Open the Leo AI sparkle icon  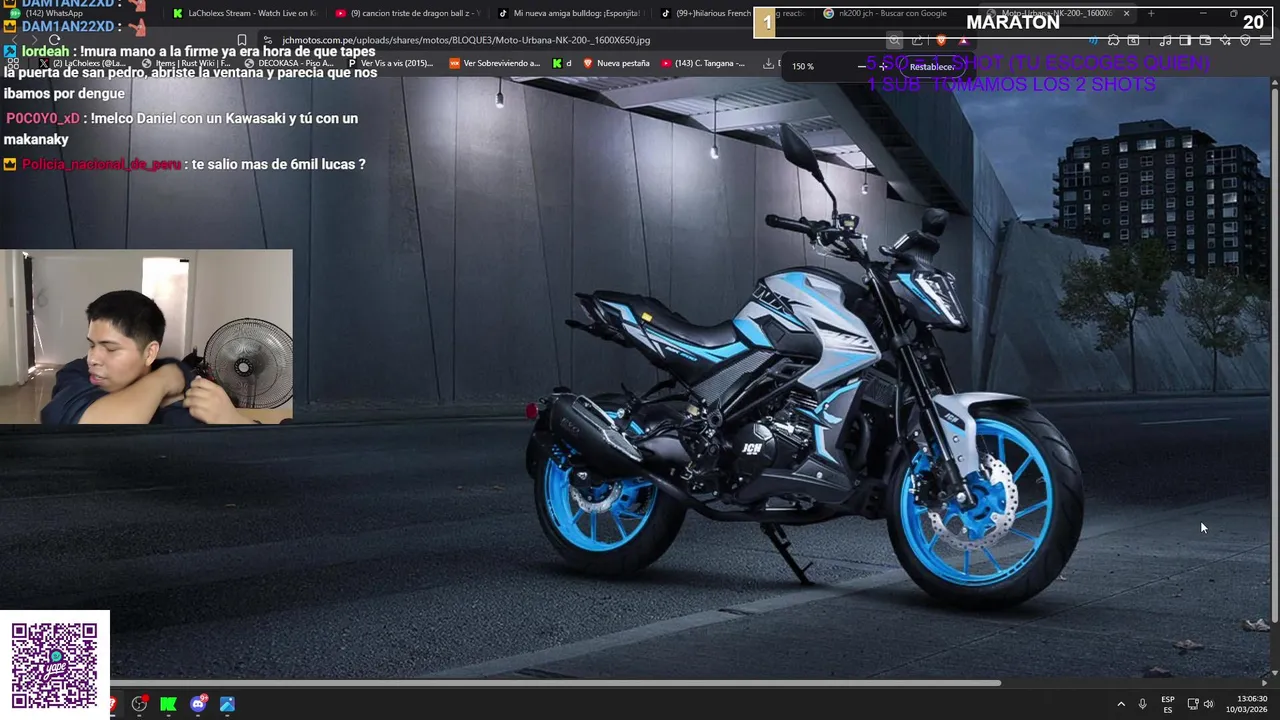[1225, 41]
